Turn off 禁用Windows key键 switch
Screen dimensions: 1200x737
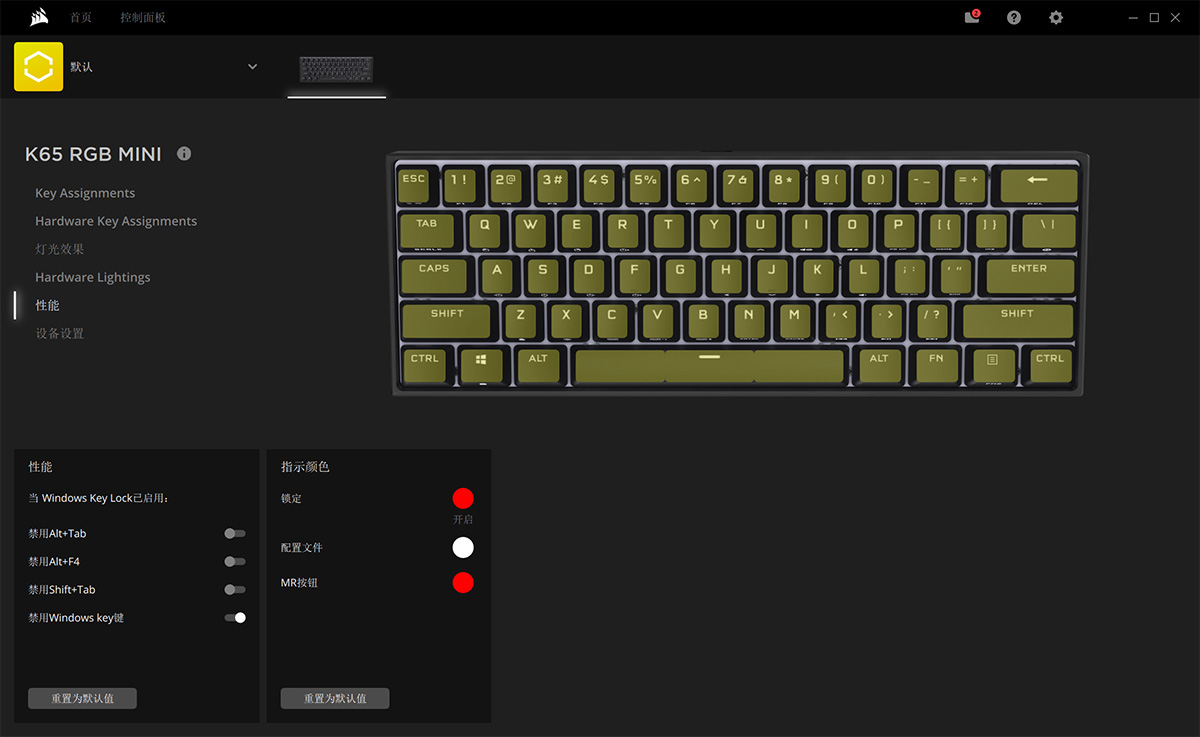pos(235,618)
